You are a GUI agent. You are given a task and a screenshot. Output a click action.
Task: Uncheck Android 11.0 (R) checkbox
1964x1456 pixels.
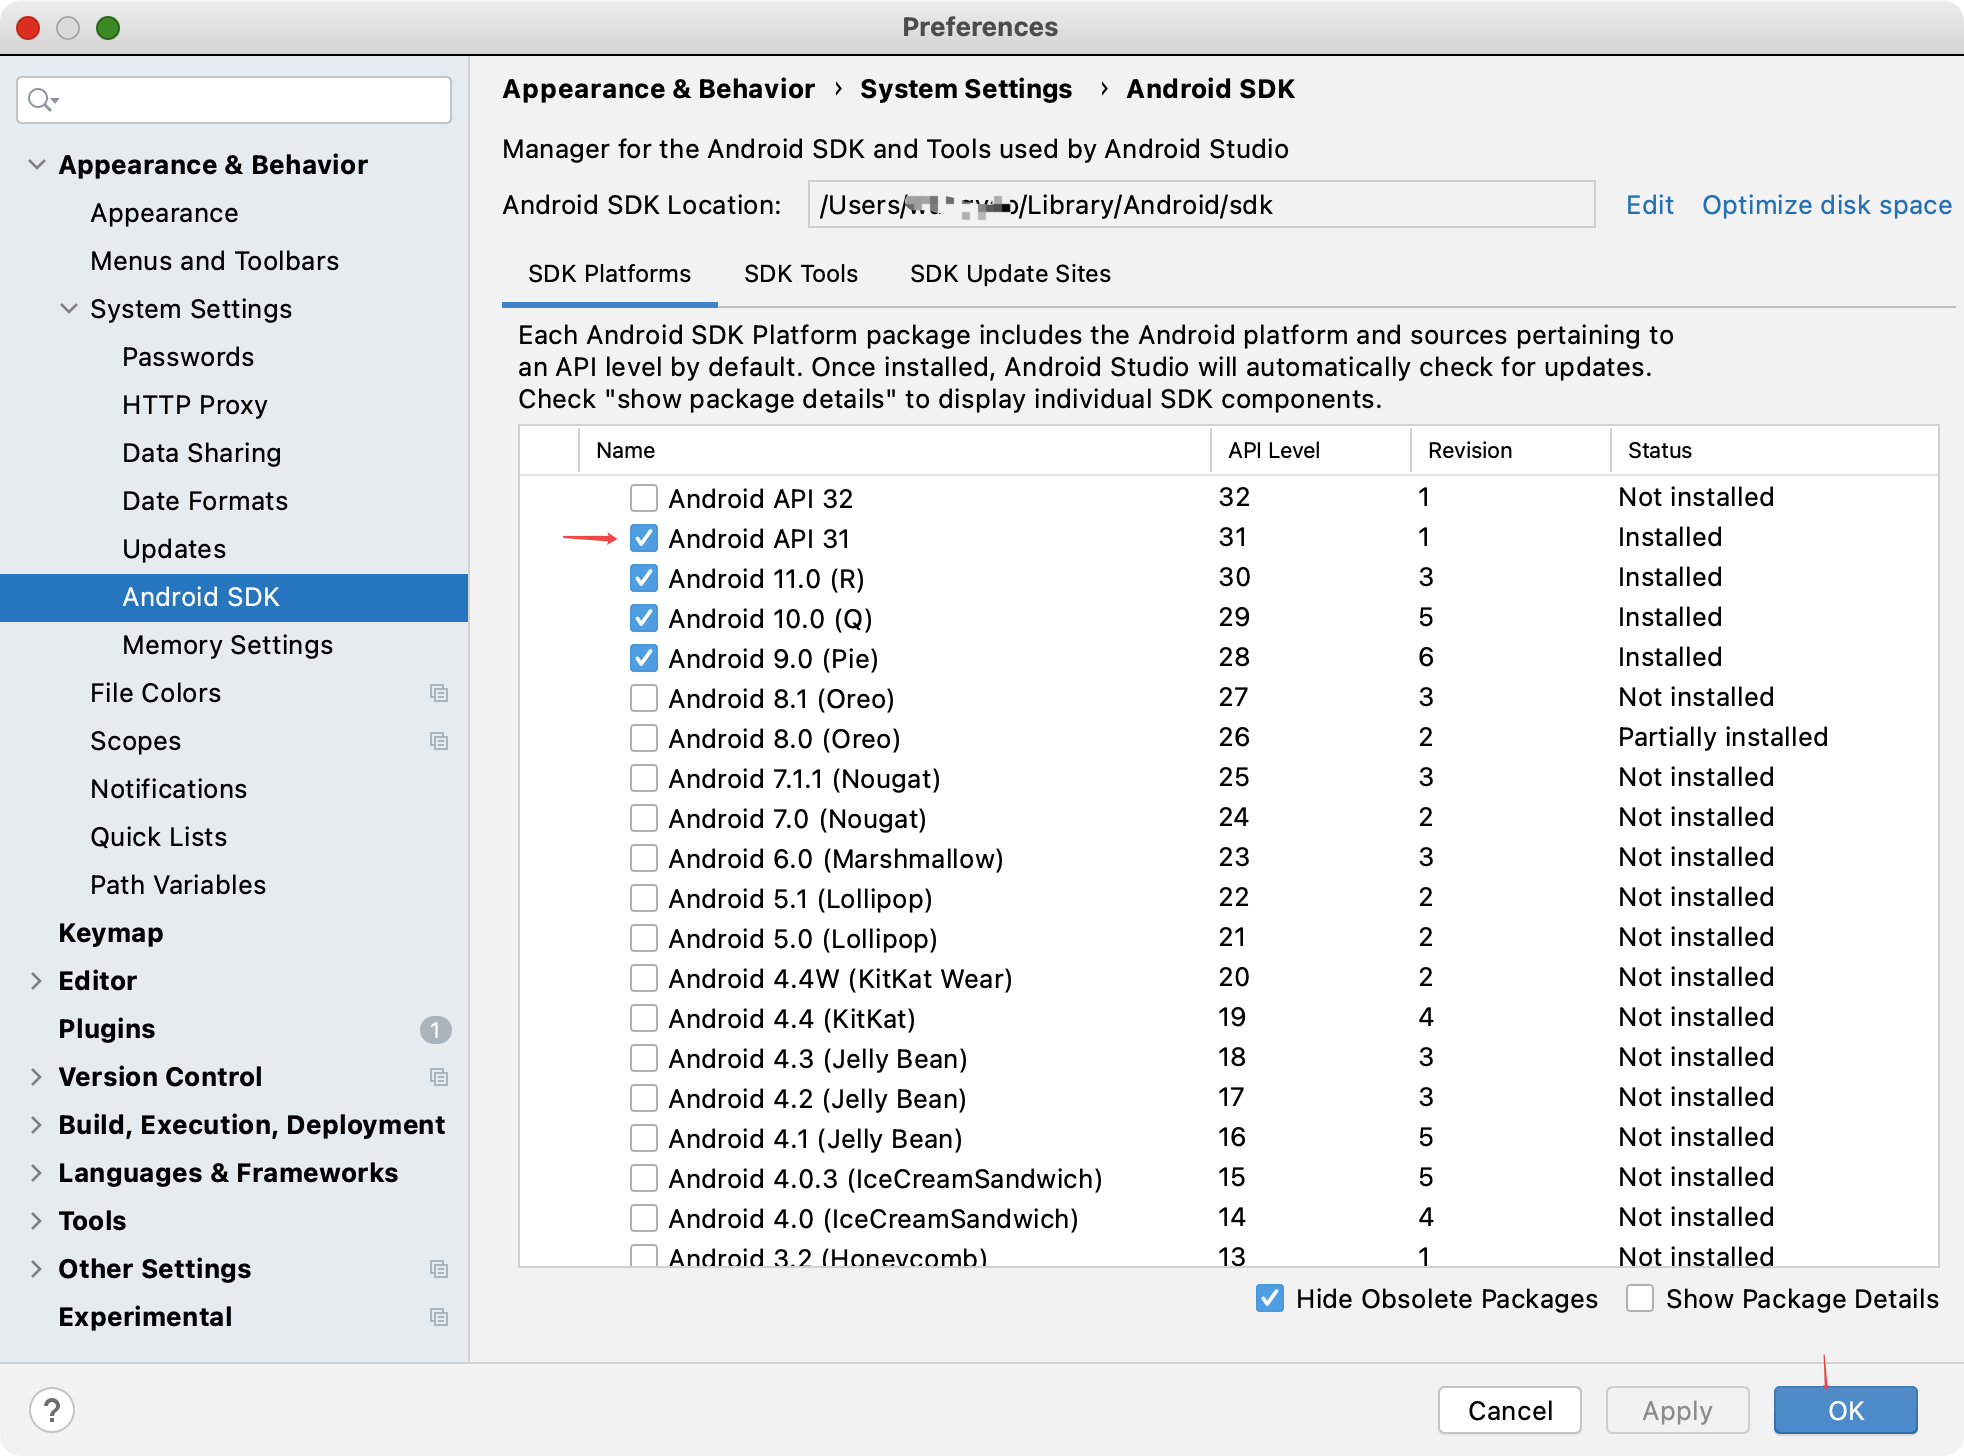tap(644, 578)
